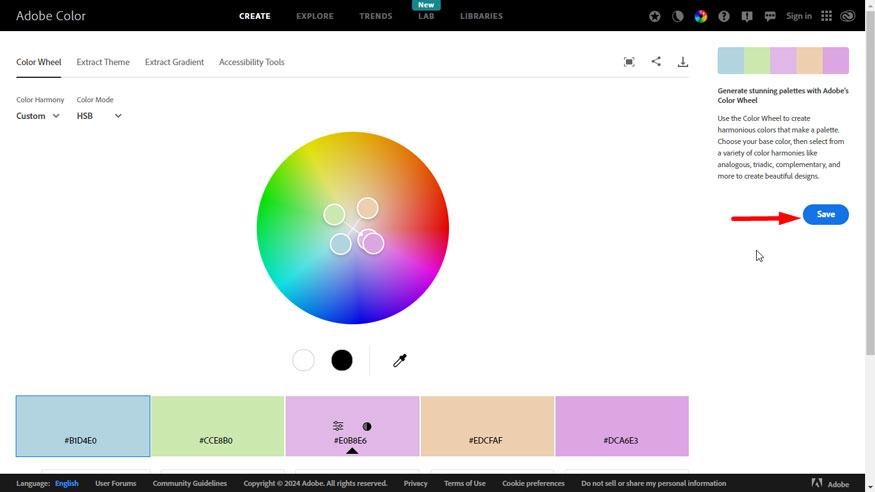Viewport: 875px width, 492px height.
Task: Open the Color Mode HSB dropdown
Action: point(99,116)
